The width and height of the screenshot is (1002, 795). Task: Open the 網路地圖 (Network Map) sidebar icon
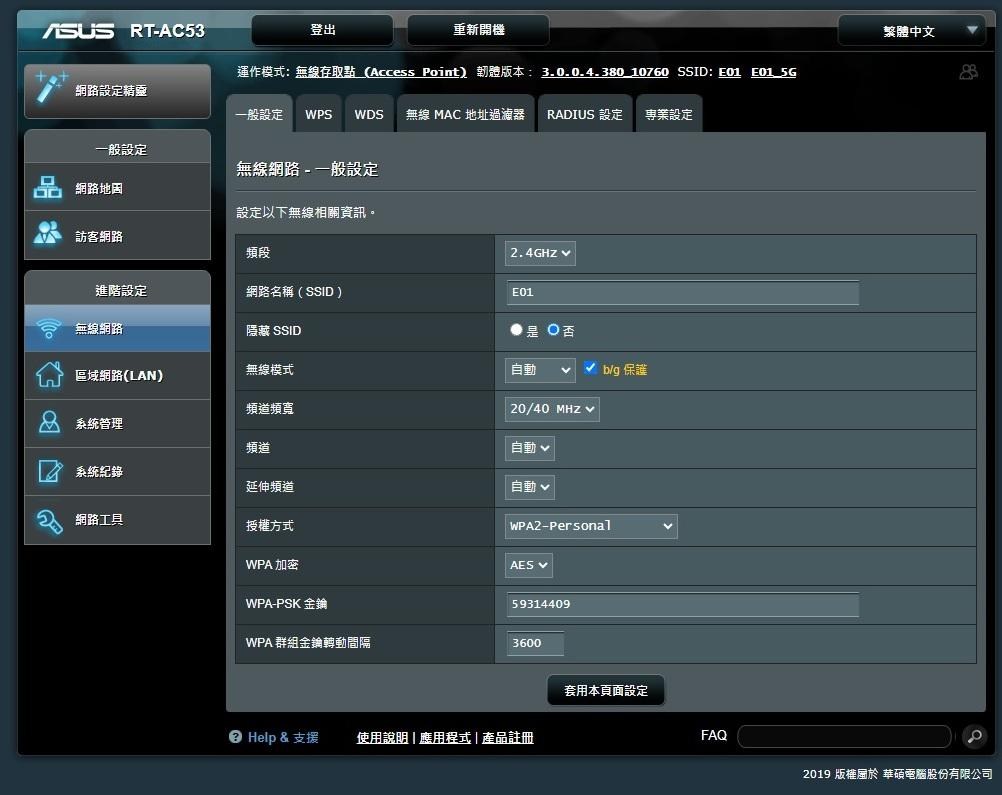pos(47,187)
